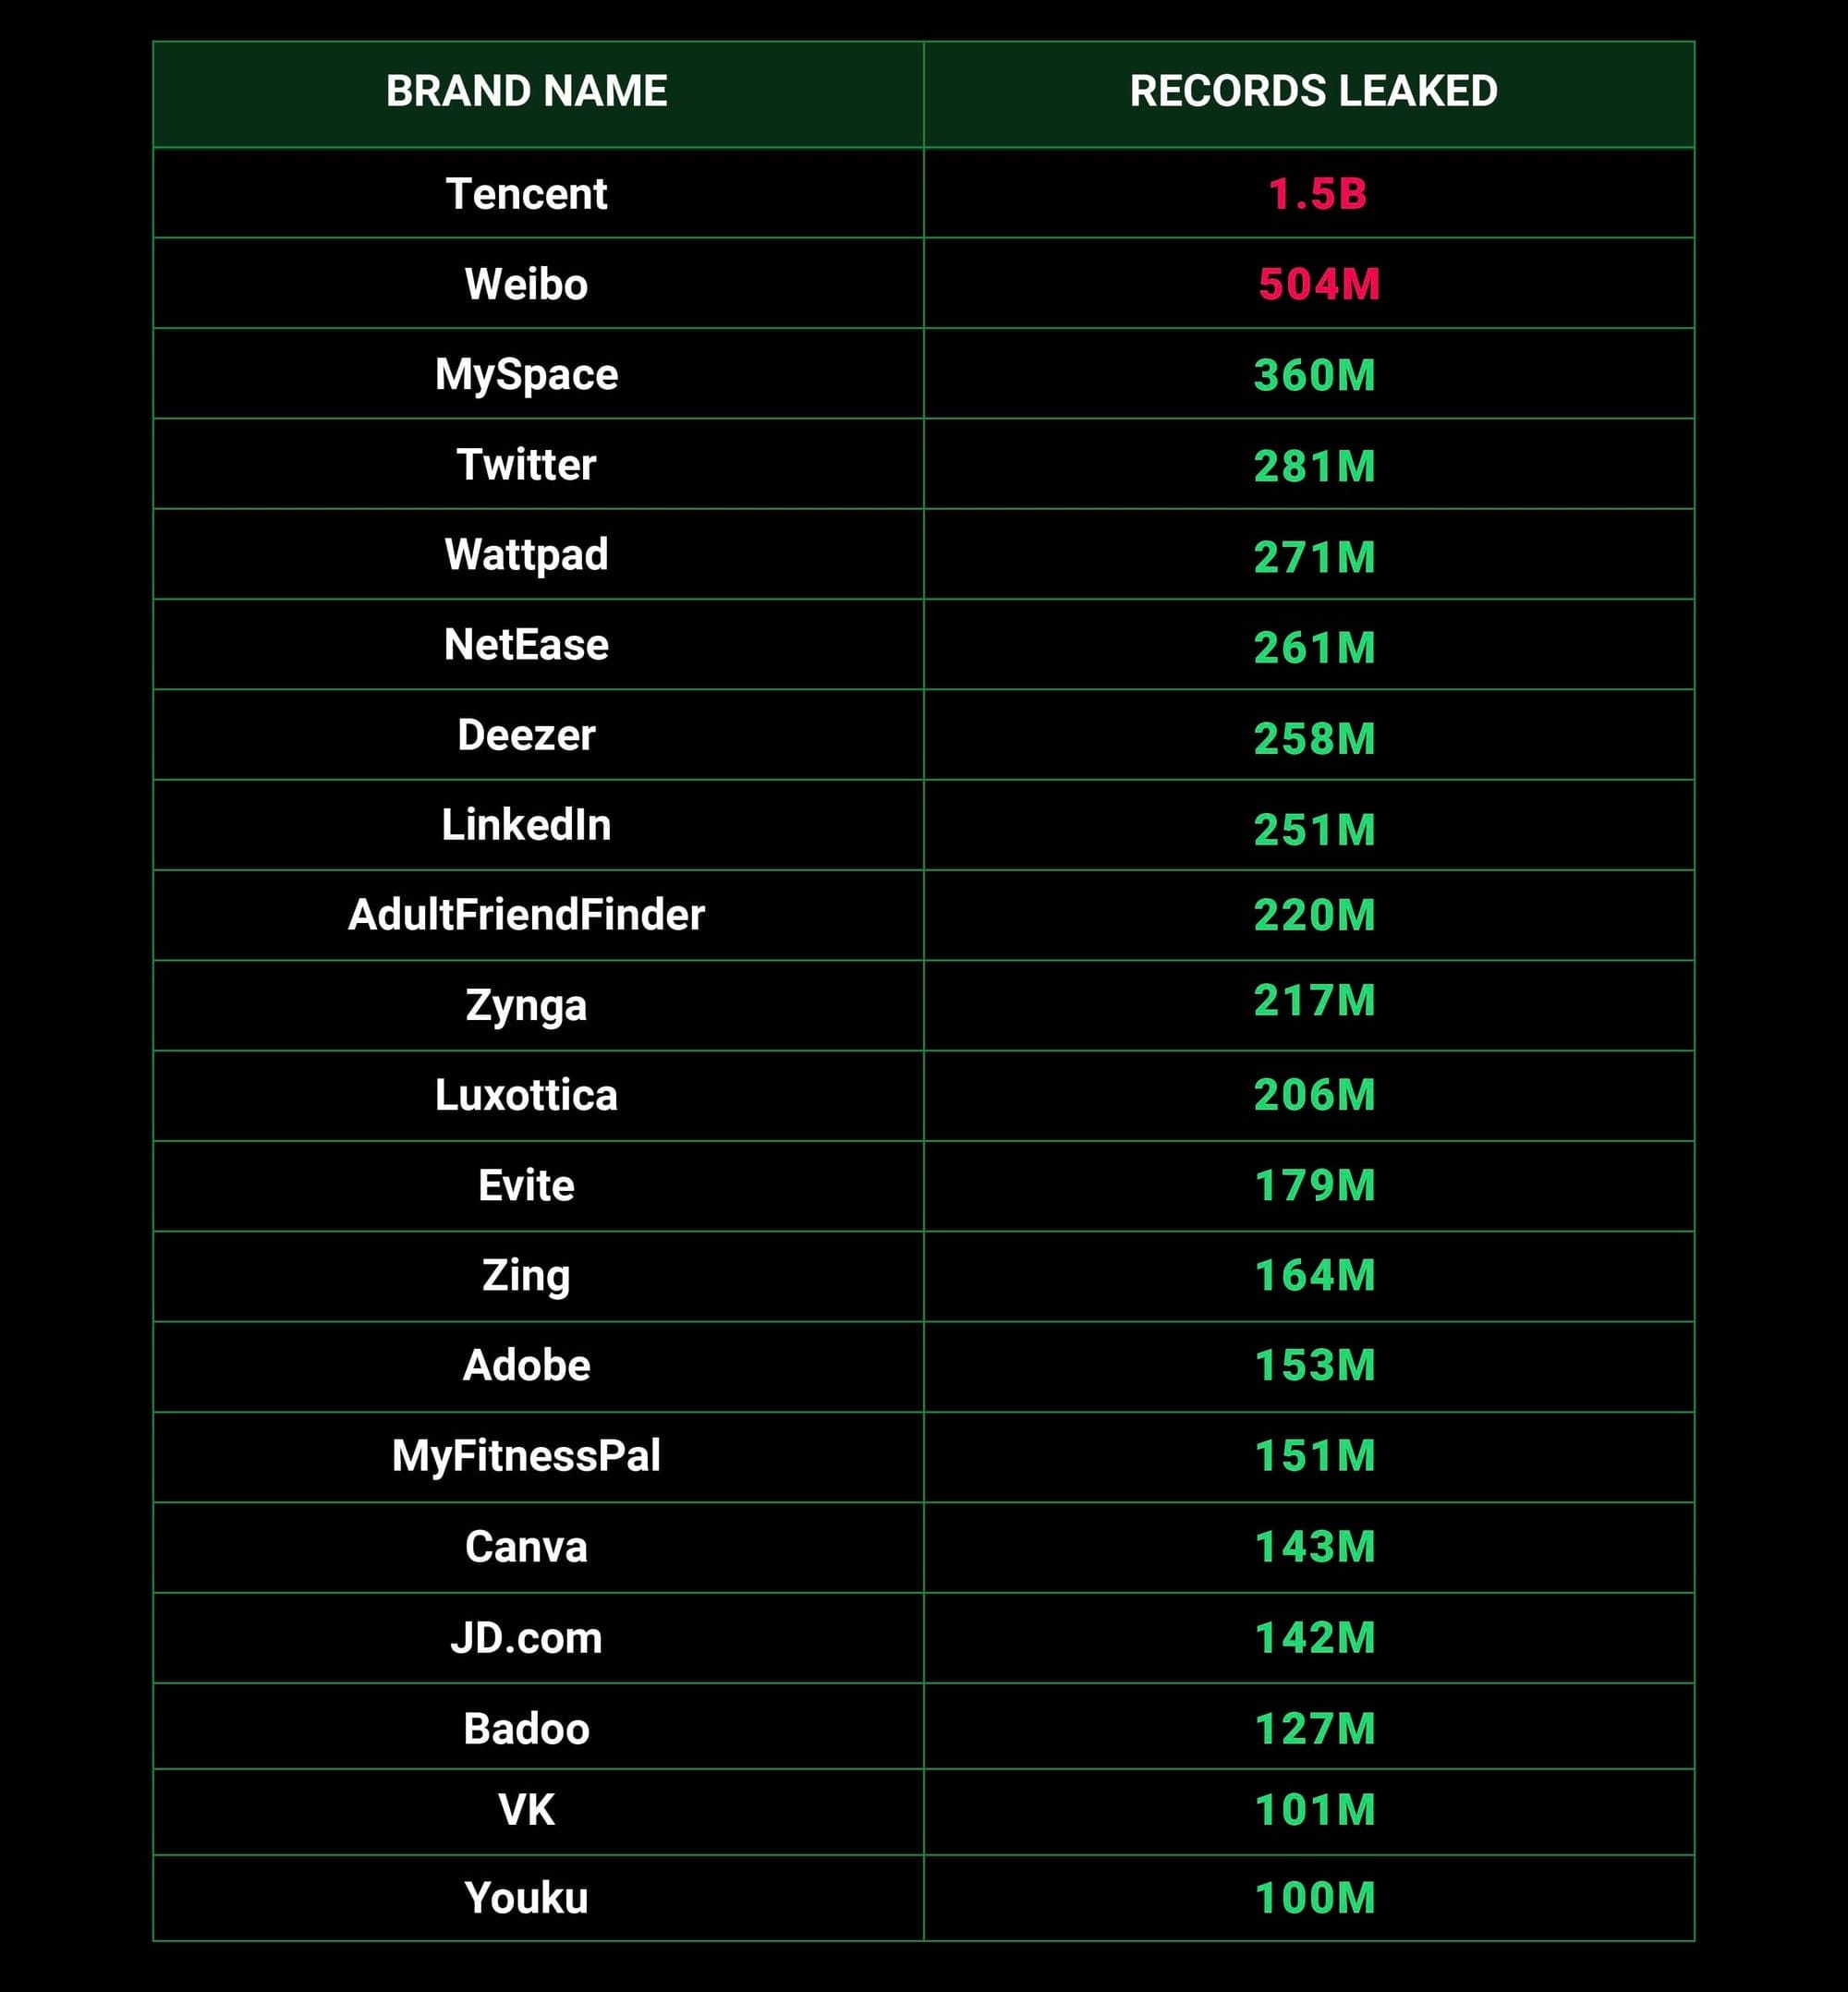Viewport: 1848px width, 1992px height.
Task: Select the Luxottica brand cell
Action: click(526, 1095)
